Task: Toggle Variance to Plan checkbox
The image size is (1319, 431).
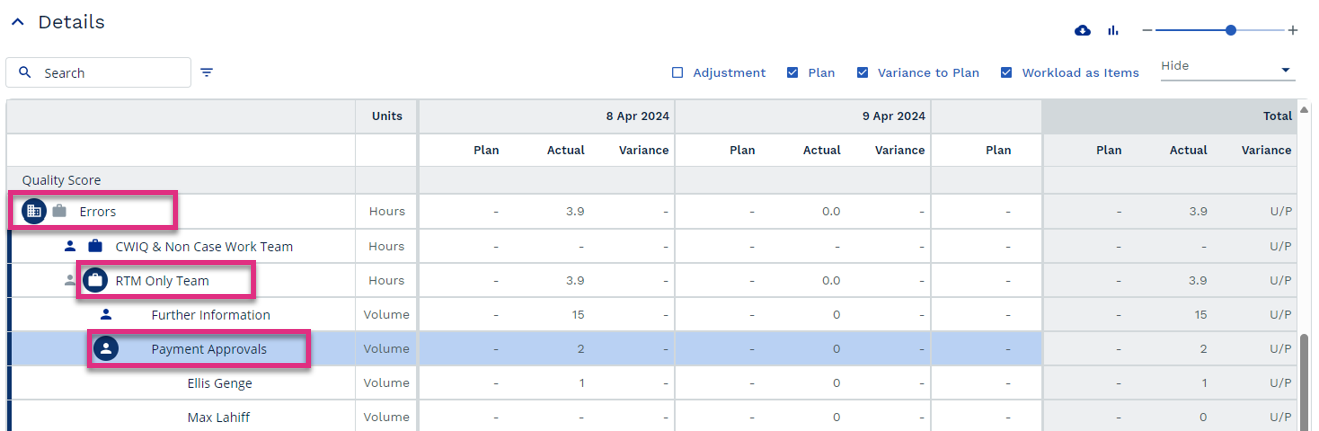Action: point(861,73)
